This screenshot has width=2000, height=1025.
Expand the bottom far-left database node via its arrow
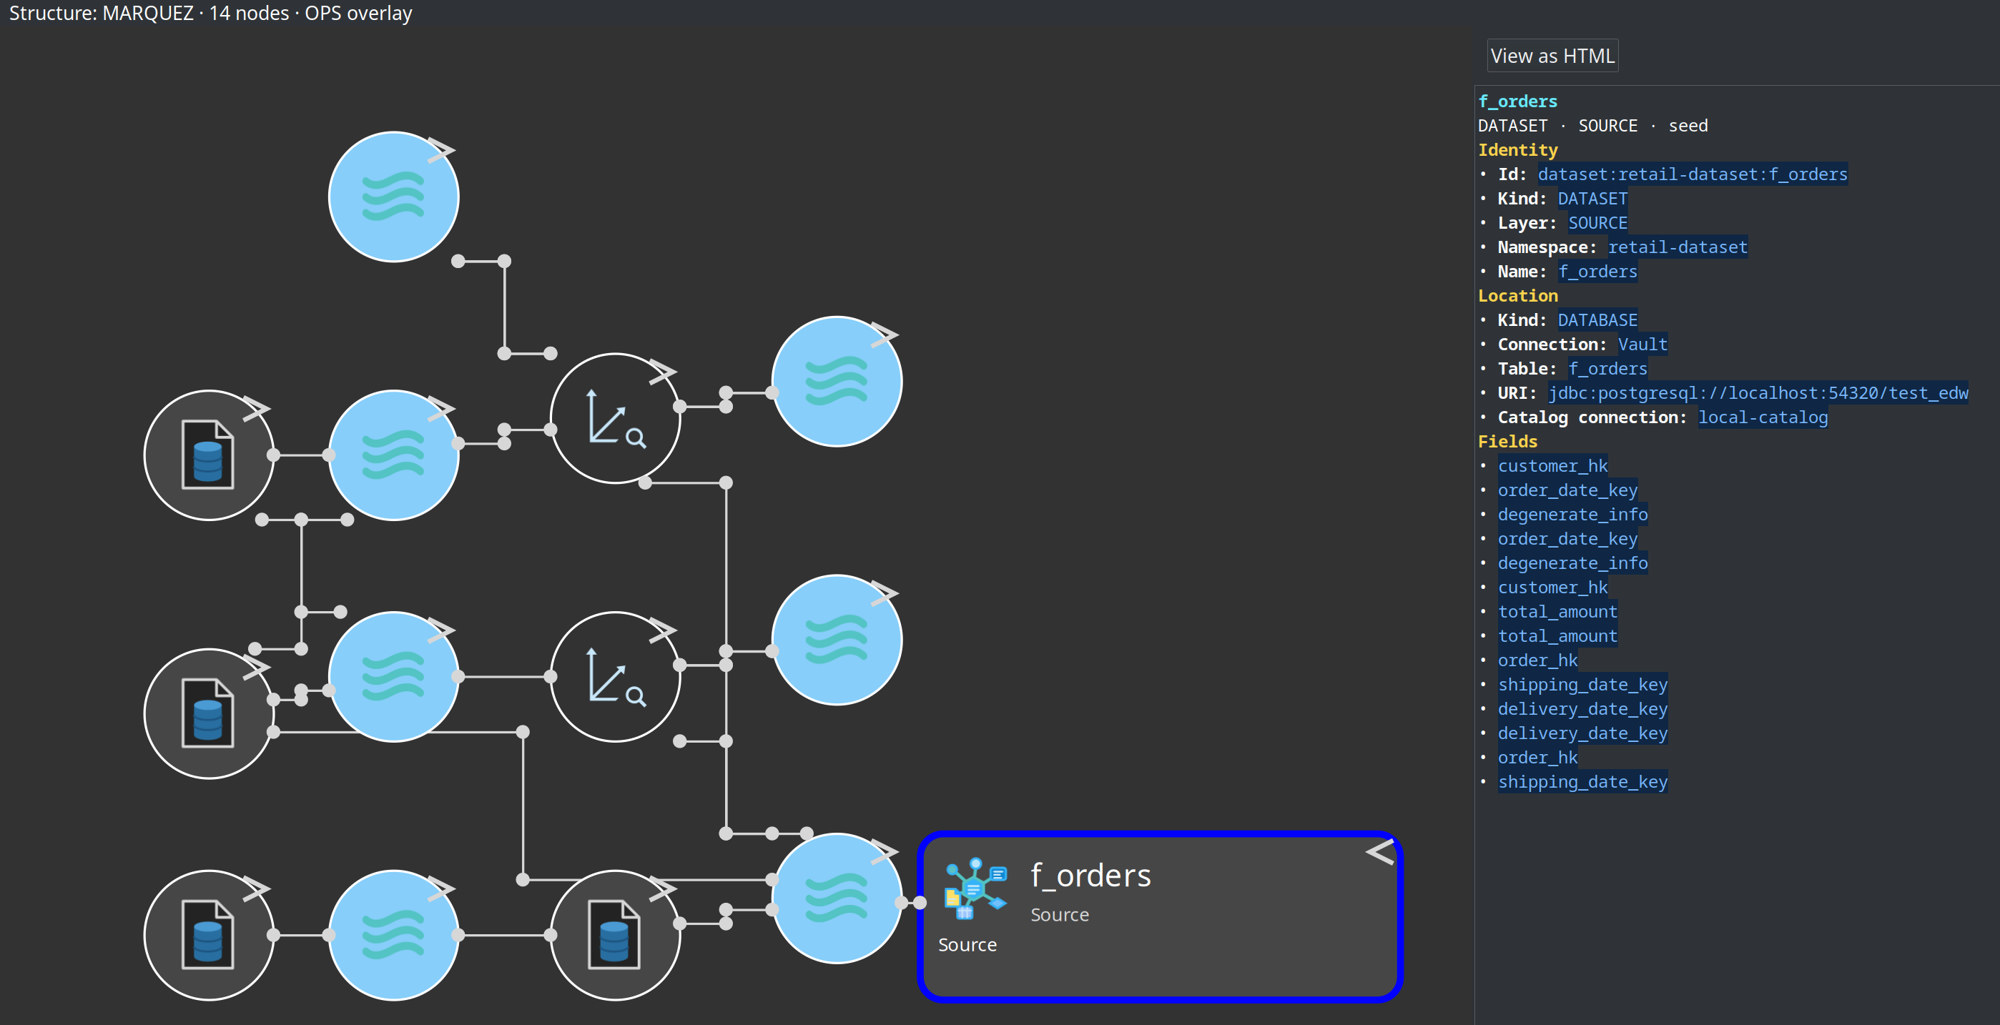[x=256, y=888]
